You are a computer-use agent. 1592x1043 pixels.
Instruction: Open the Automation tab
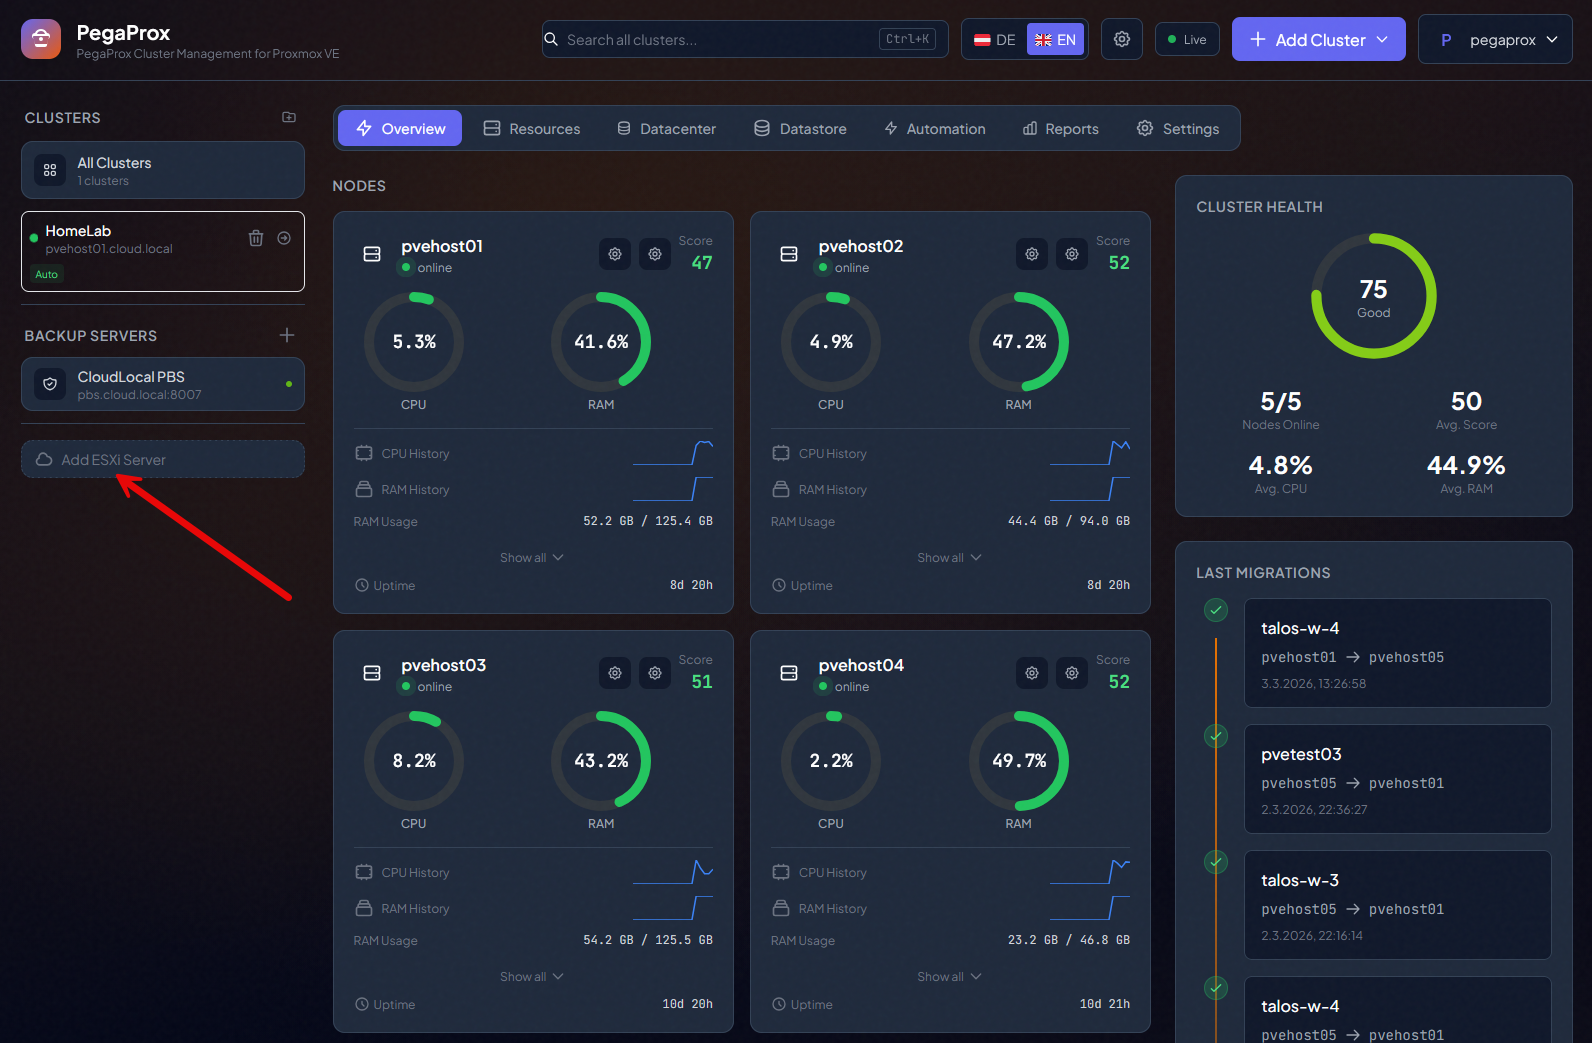pos(935,128)
